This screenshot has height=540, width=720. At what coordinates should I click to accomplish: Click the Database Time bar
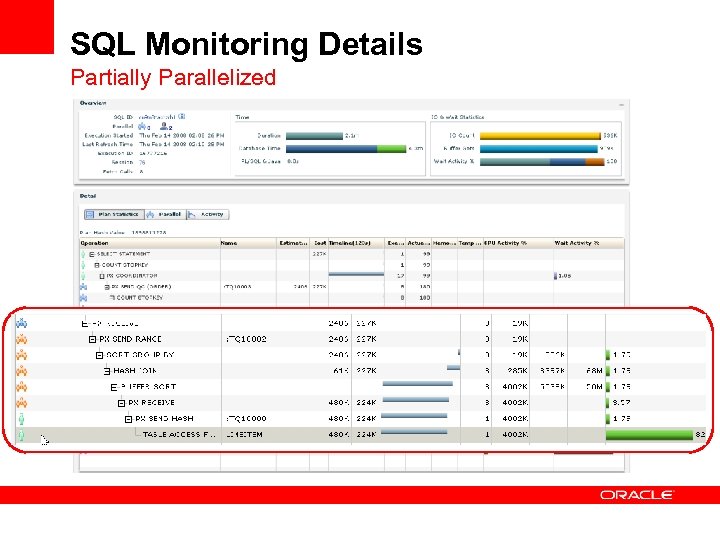point(346,149)
